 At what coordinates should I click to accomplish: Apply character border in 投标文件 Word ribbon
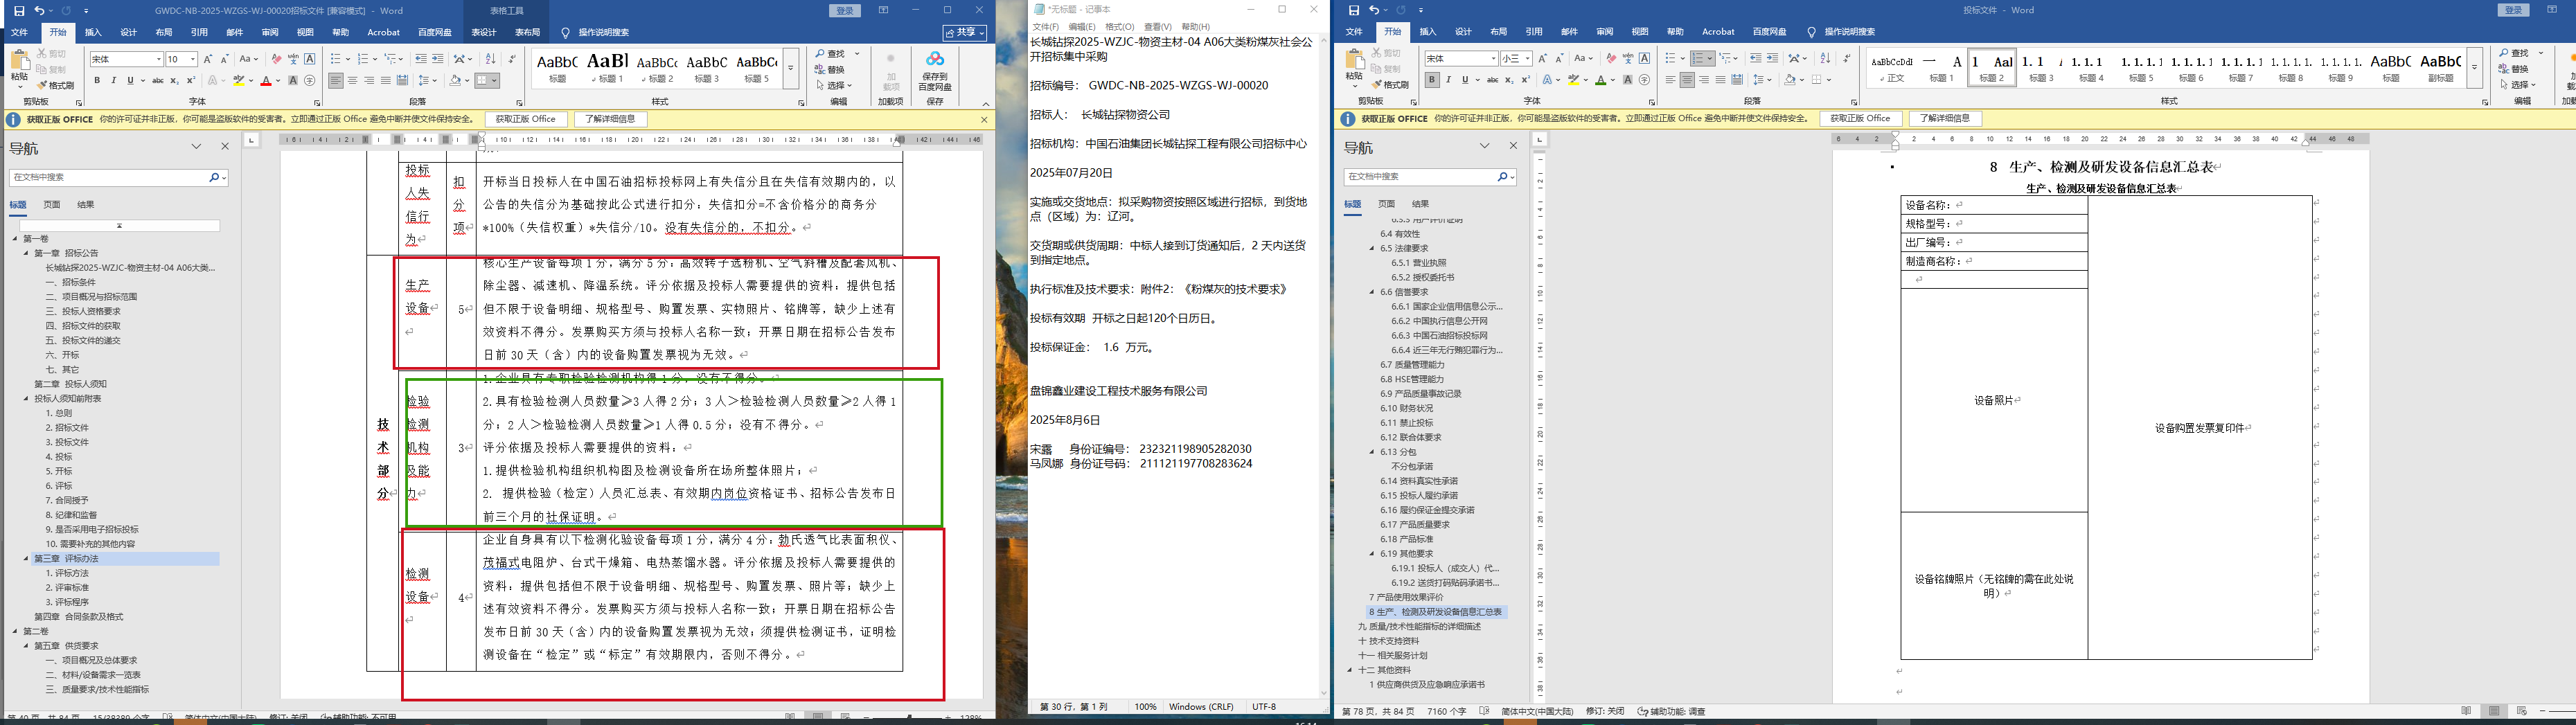pyautogui.click(x=1645, y=59)
